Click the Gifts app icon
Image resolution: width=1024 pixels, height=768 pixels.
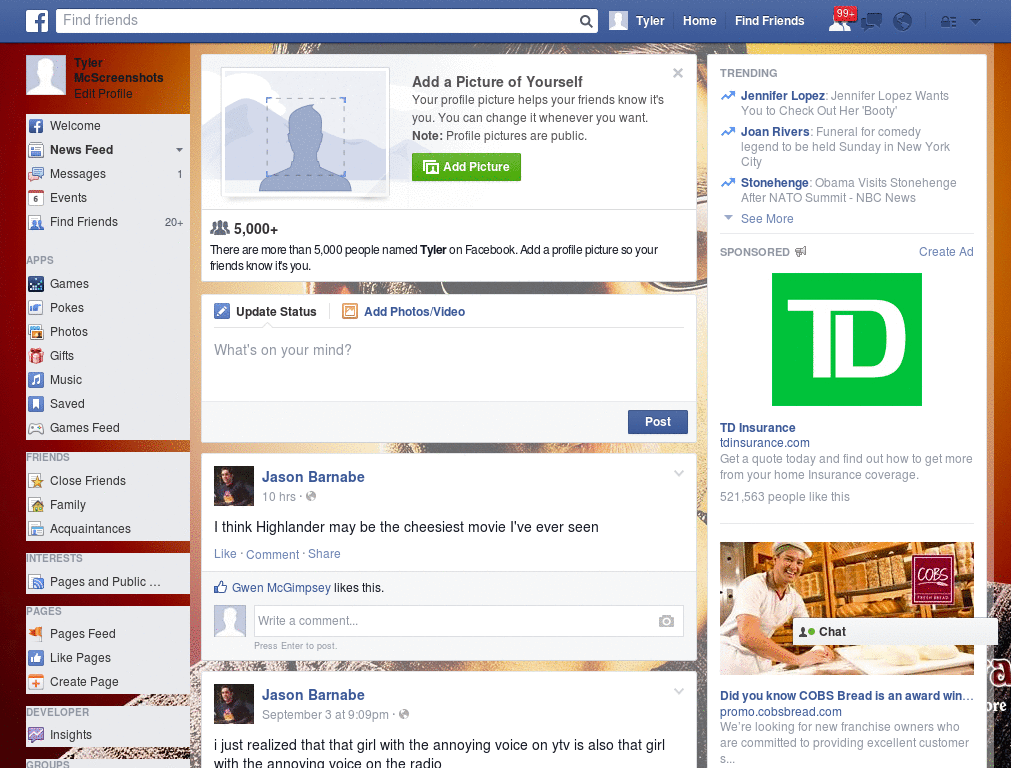36,356
